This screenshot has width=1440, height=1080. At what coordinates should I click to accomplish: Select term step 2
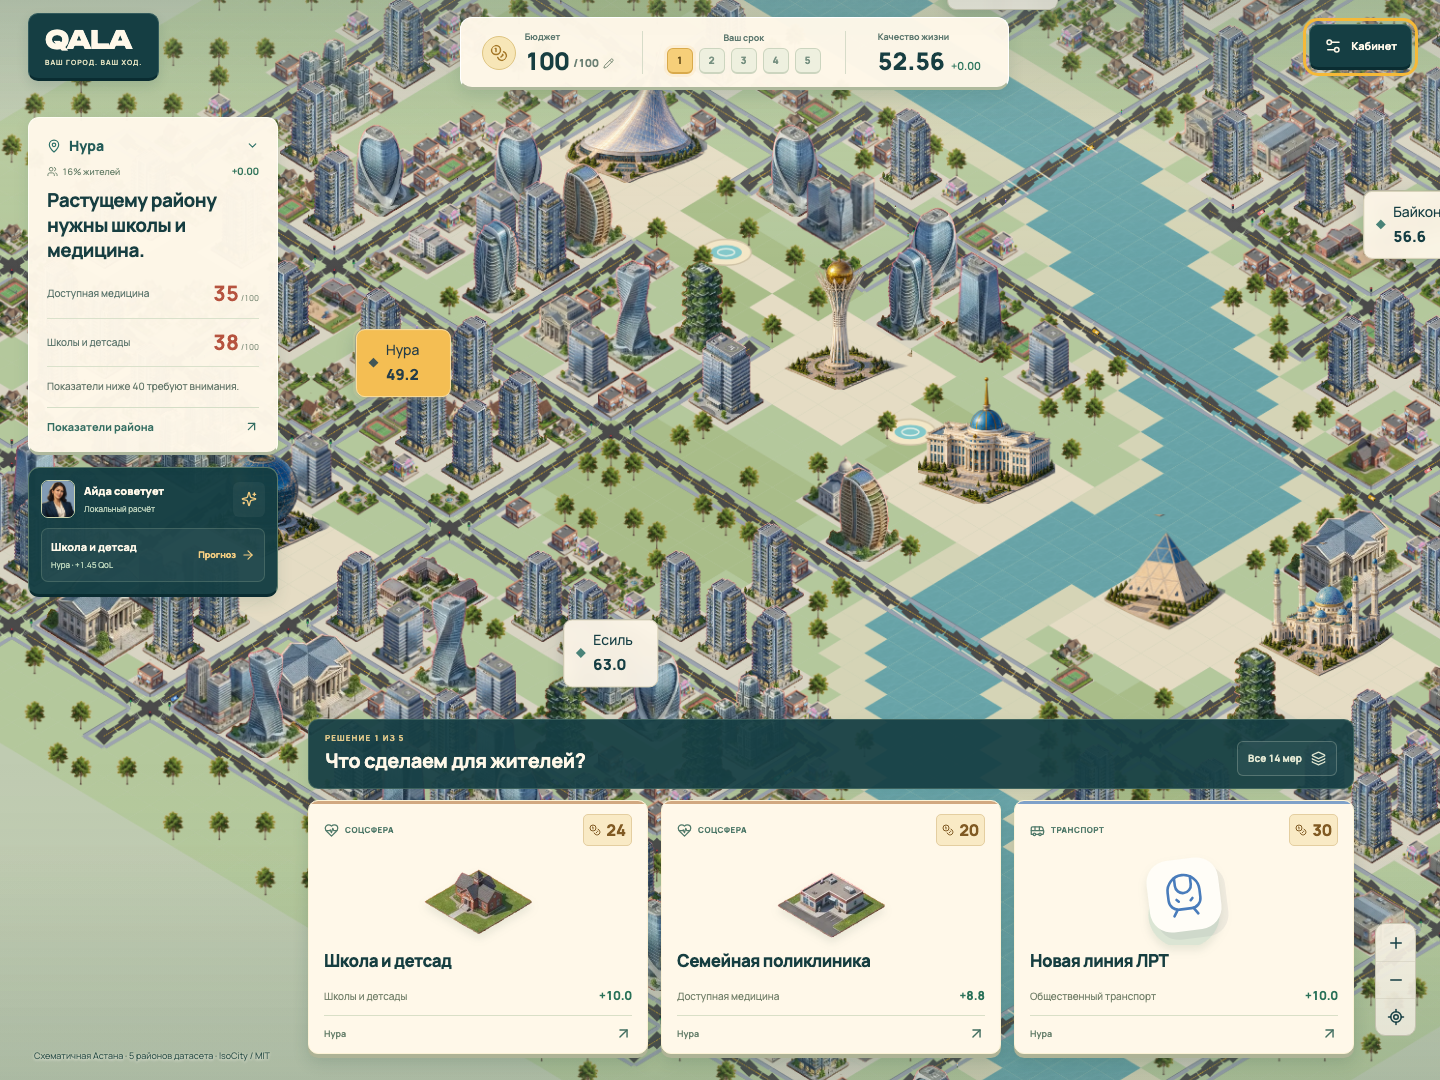(x=712, y=61)
